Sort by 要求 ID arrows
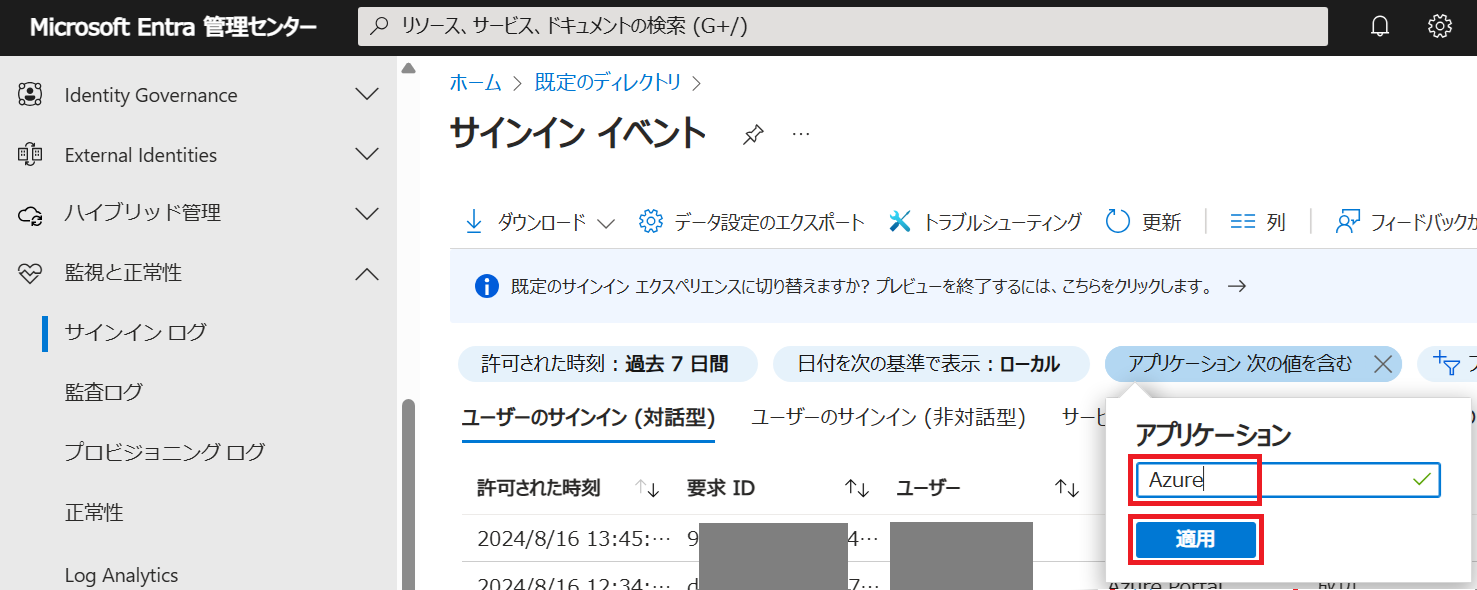1477x590 pixels. coord(856,488)
